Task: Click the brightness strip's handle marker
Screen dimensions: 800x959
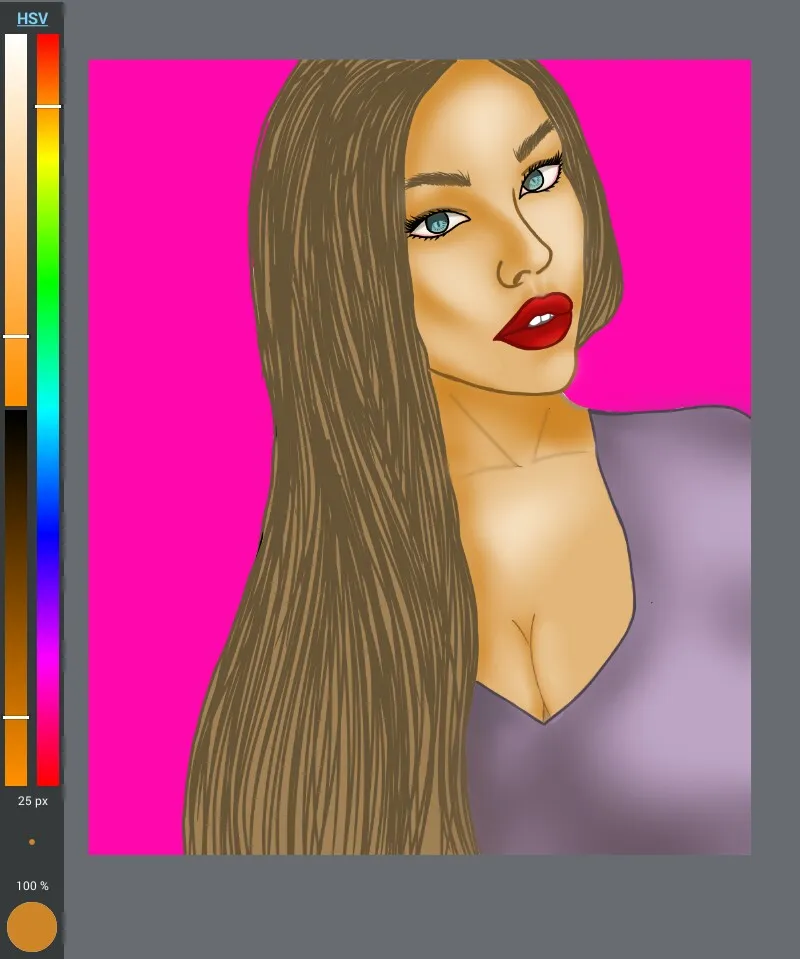Action: click(x=16, y=717)
